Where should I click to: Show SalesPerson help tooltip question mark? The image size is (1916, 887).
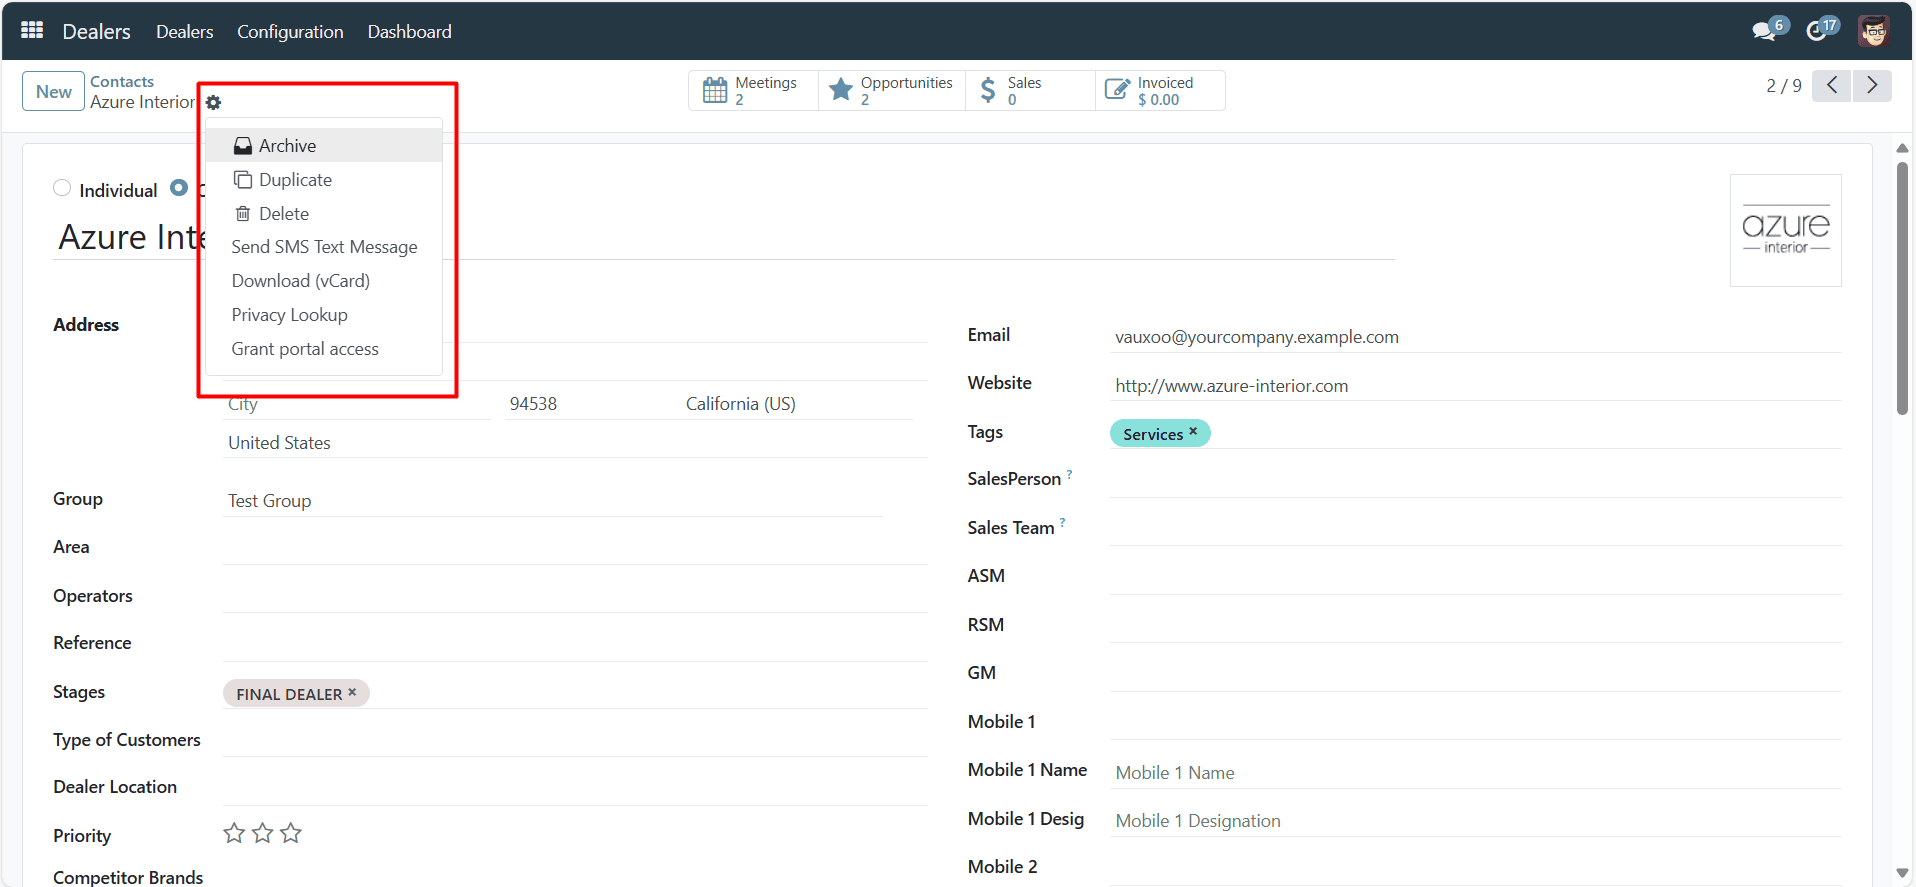pyautogui.click(x=1069, y=474)
